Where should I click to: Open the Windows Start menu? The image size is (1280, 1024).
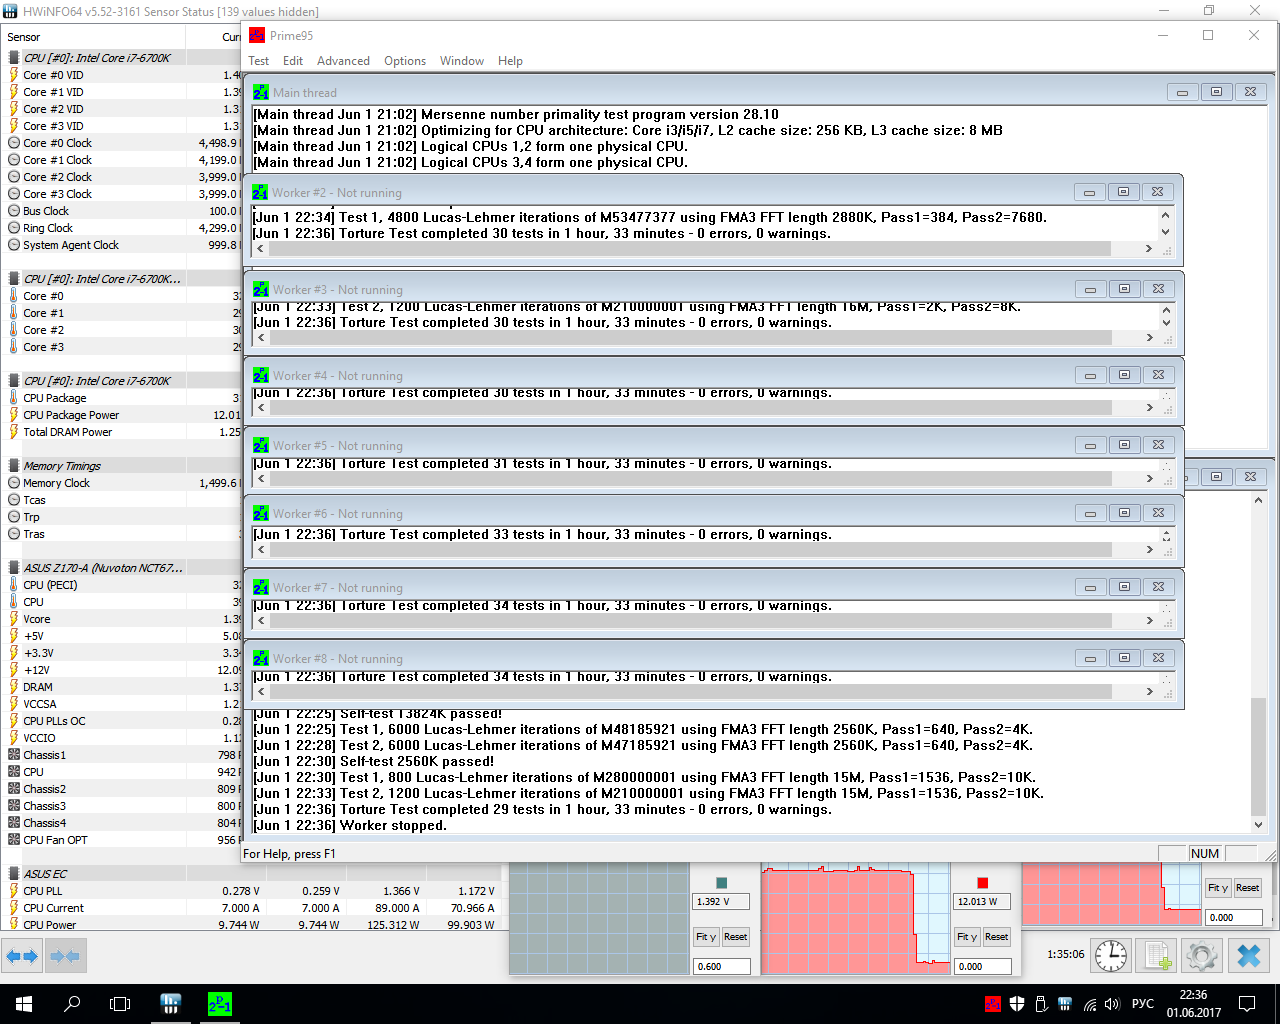pos(24,1004)
